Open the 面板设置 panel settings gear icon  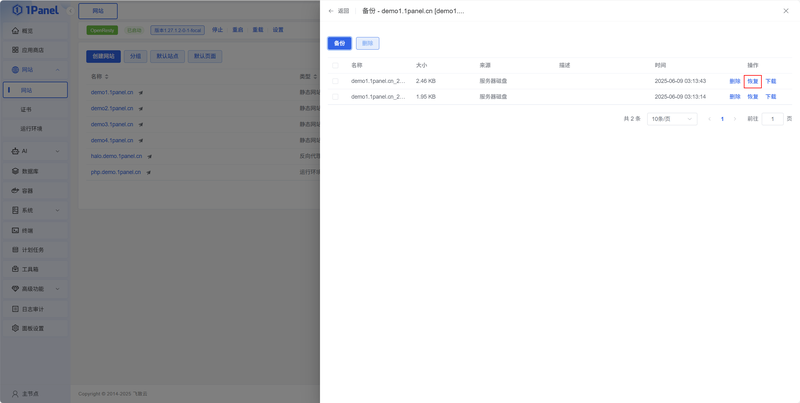pos(15,329)
